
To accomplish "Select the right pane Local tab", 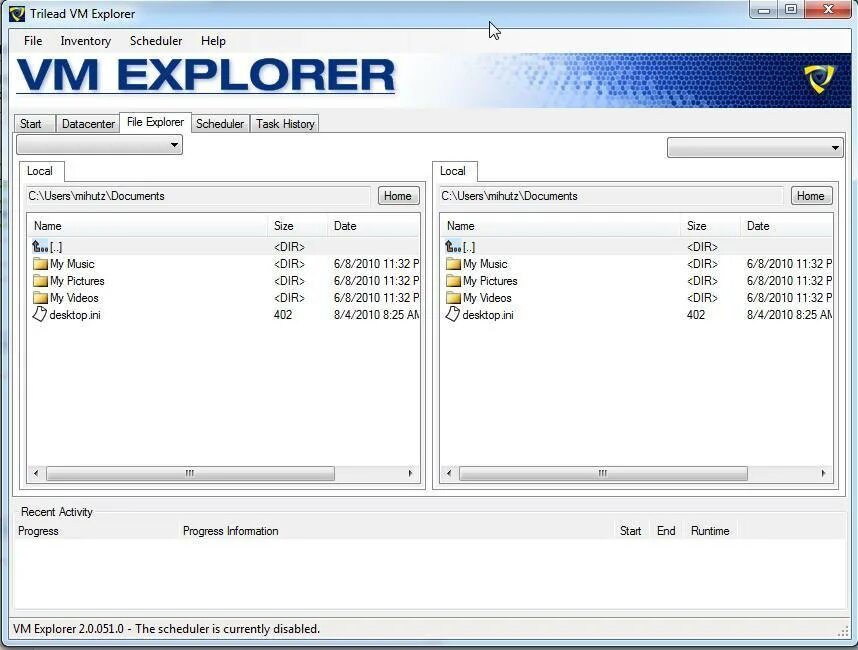I will pyautogui.click(x=453, y=171).
